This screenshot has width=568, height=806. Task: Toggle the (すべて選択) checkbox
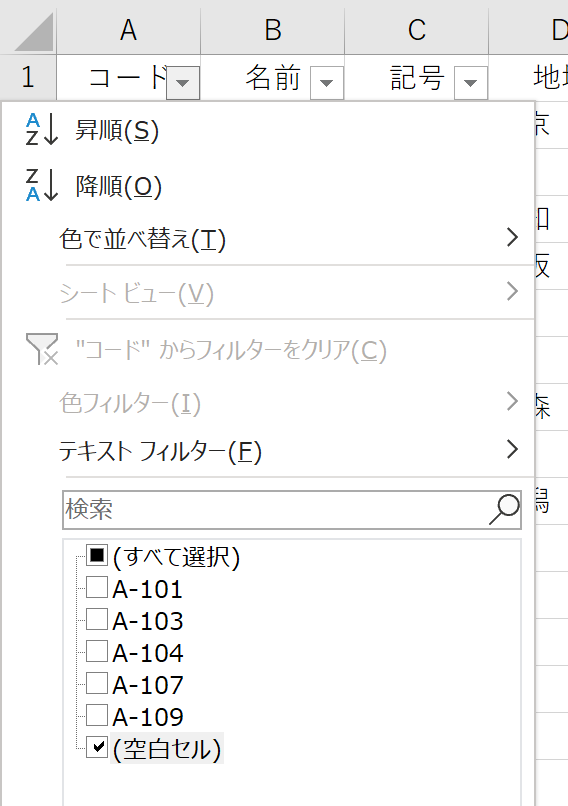tap(97, 556)
